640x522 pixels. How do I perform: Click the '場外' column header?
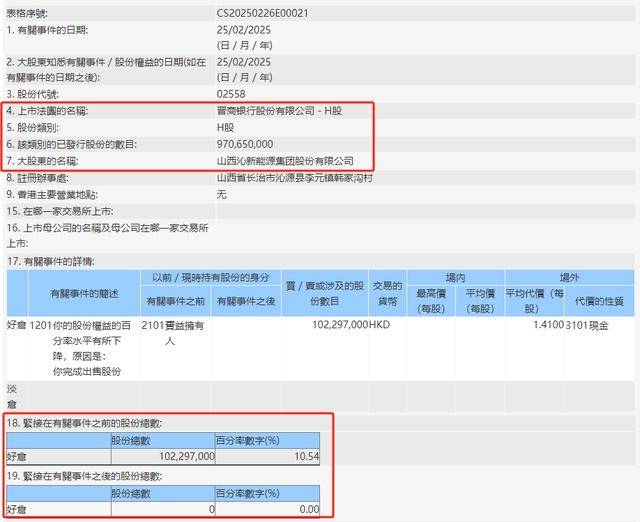point(570,278)
